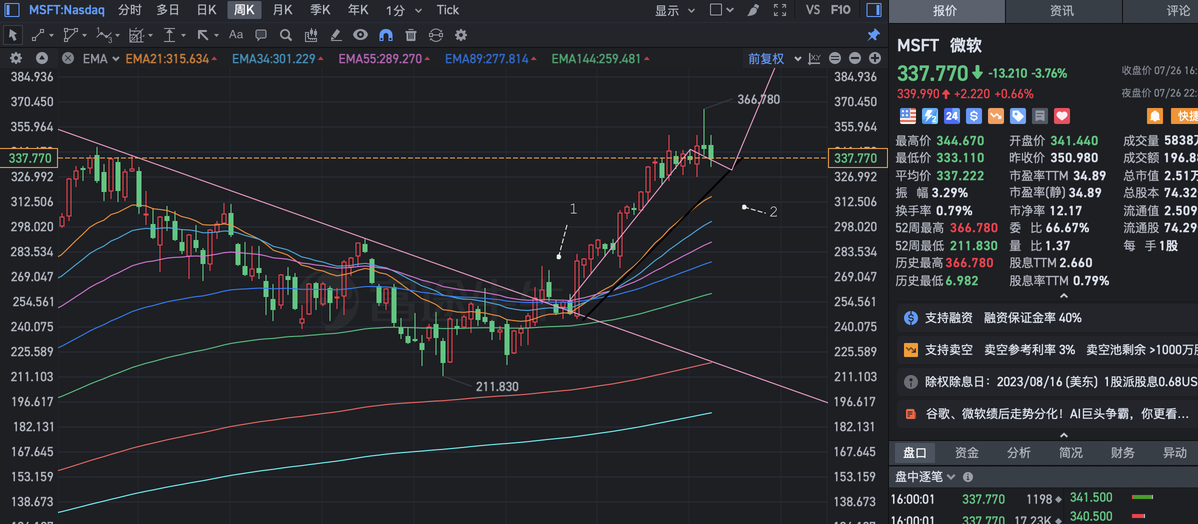The height and width of the screenshot is (524, 1198).
Task: Click the VS compare button
Action: click(813, 11)
